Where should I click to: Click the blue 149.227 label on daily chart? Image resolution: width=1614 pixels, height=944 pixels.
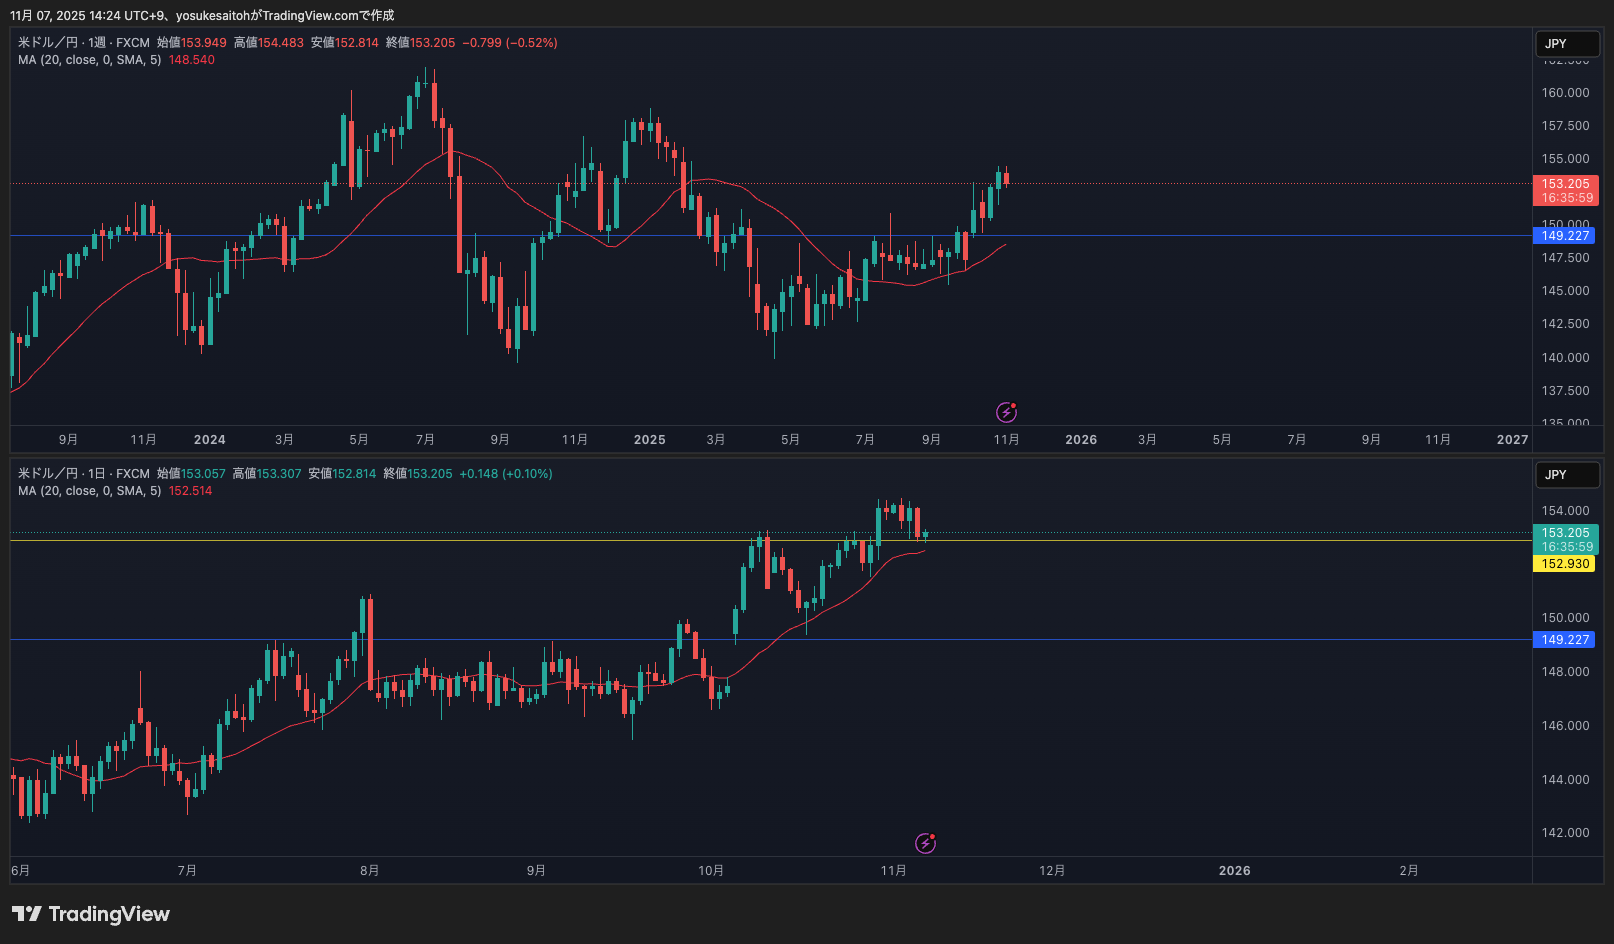pos(1565,640)
